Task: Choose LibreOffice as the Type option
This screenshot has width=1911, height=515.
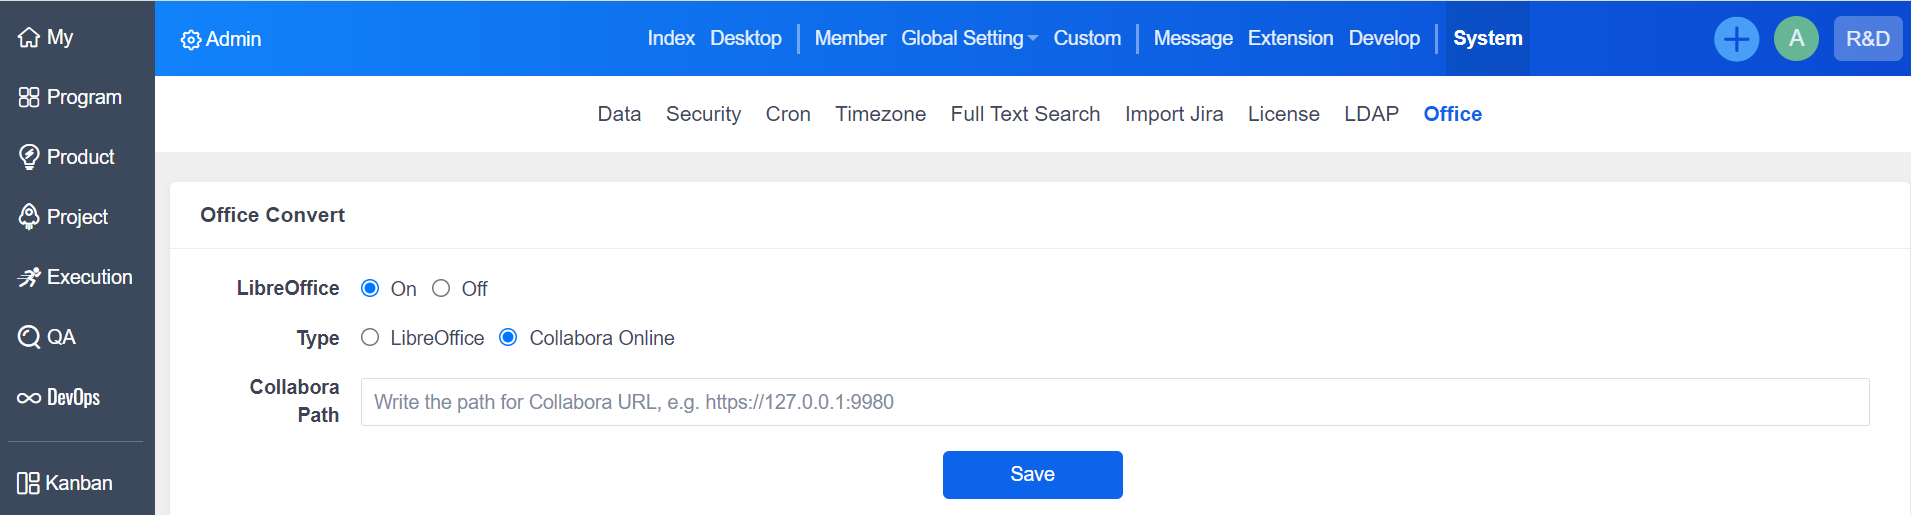Action: 370,338
